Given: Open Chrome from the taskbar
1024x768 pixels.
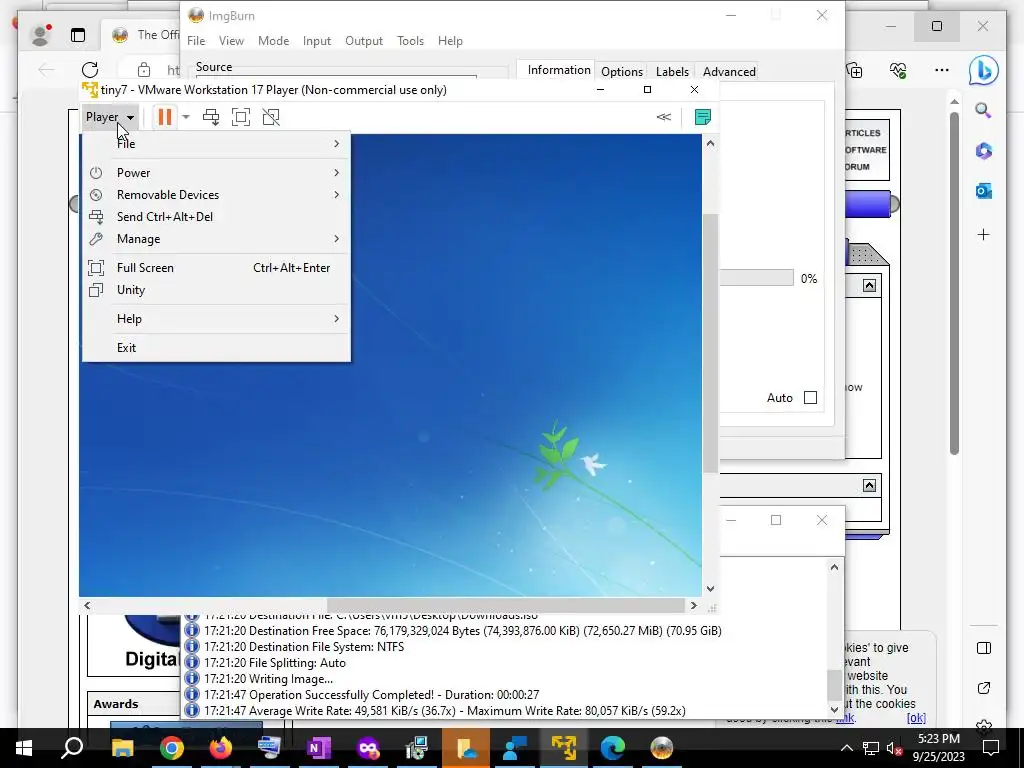Looking at the screenshot, I should coord(172,748).
